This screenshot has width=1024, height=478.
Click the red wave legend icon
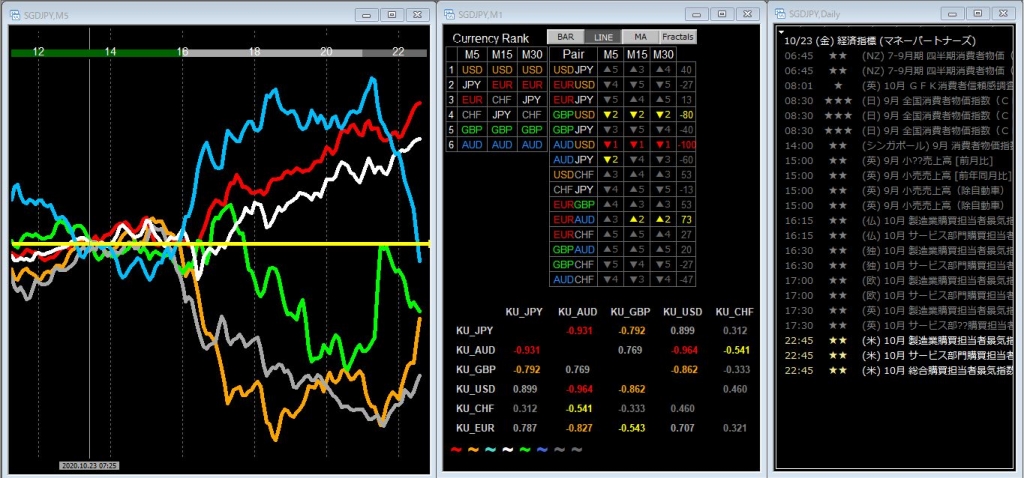pos(458,449)
